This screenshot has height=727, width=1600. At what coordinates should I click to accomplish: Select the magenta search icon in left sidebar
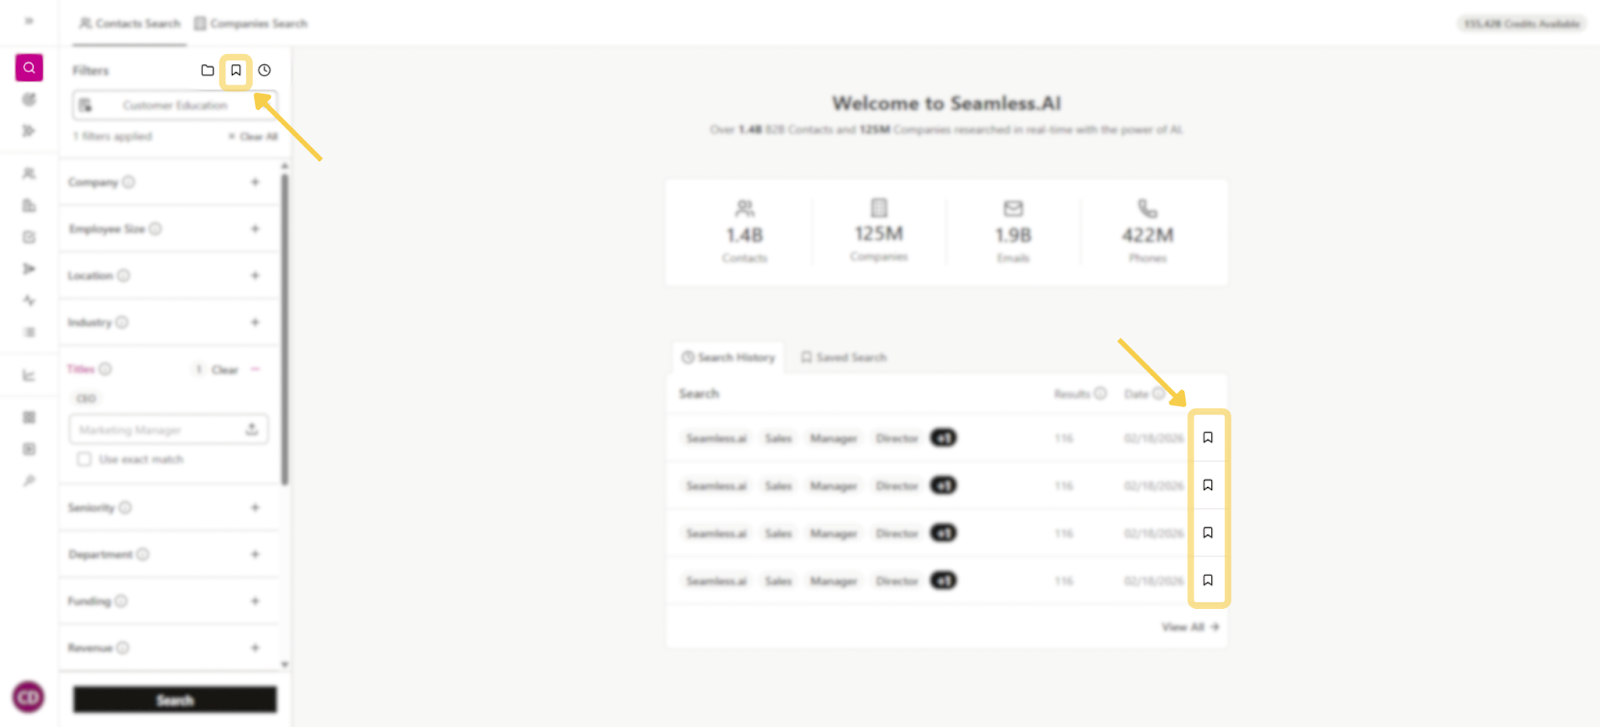(29, 67)
